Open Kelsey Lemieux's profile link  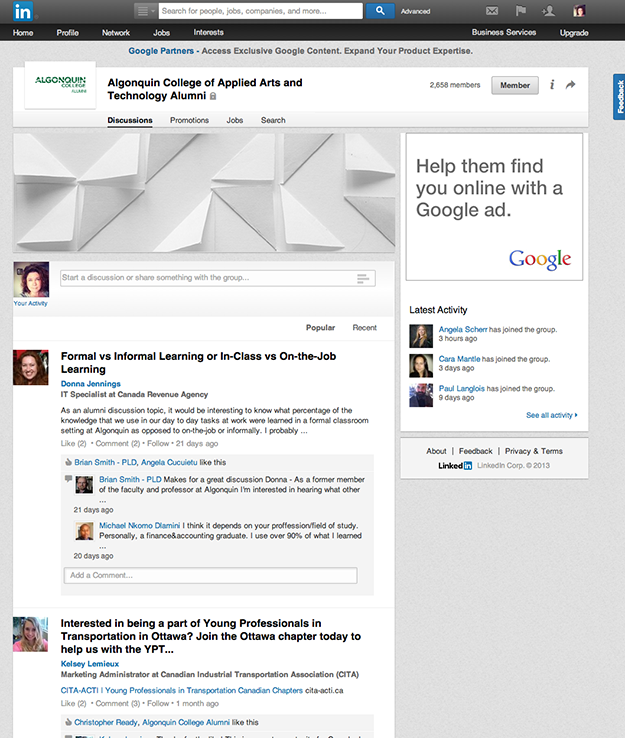(89, 664)
